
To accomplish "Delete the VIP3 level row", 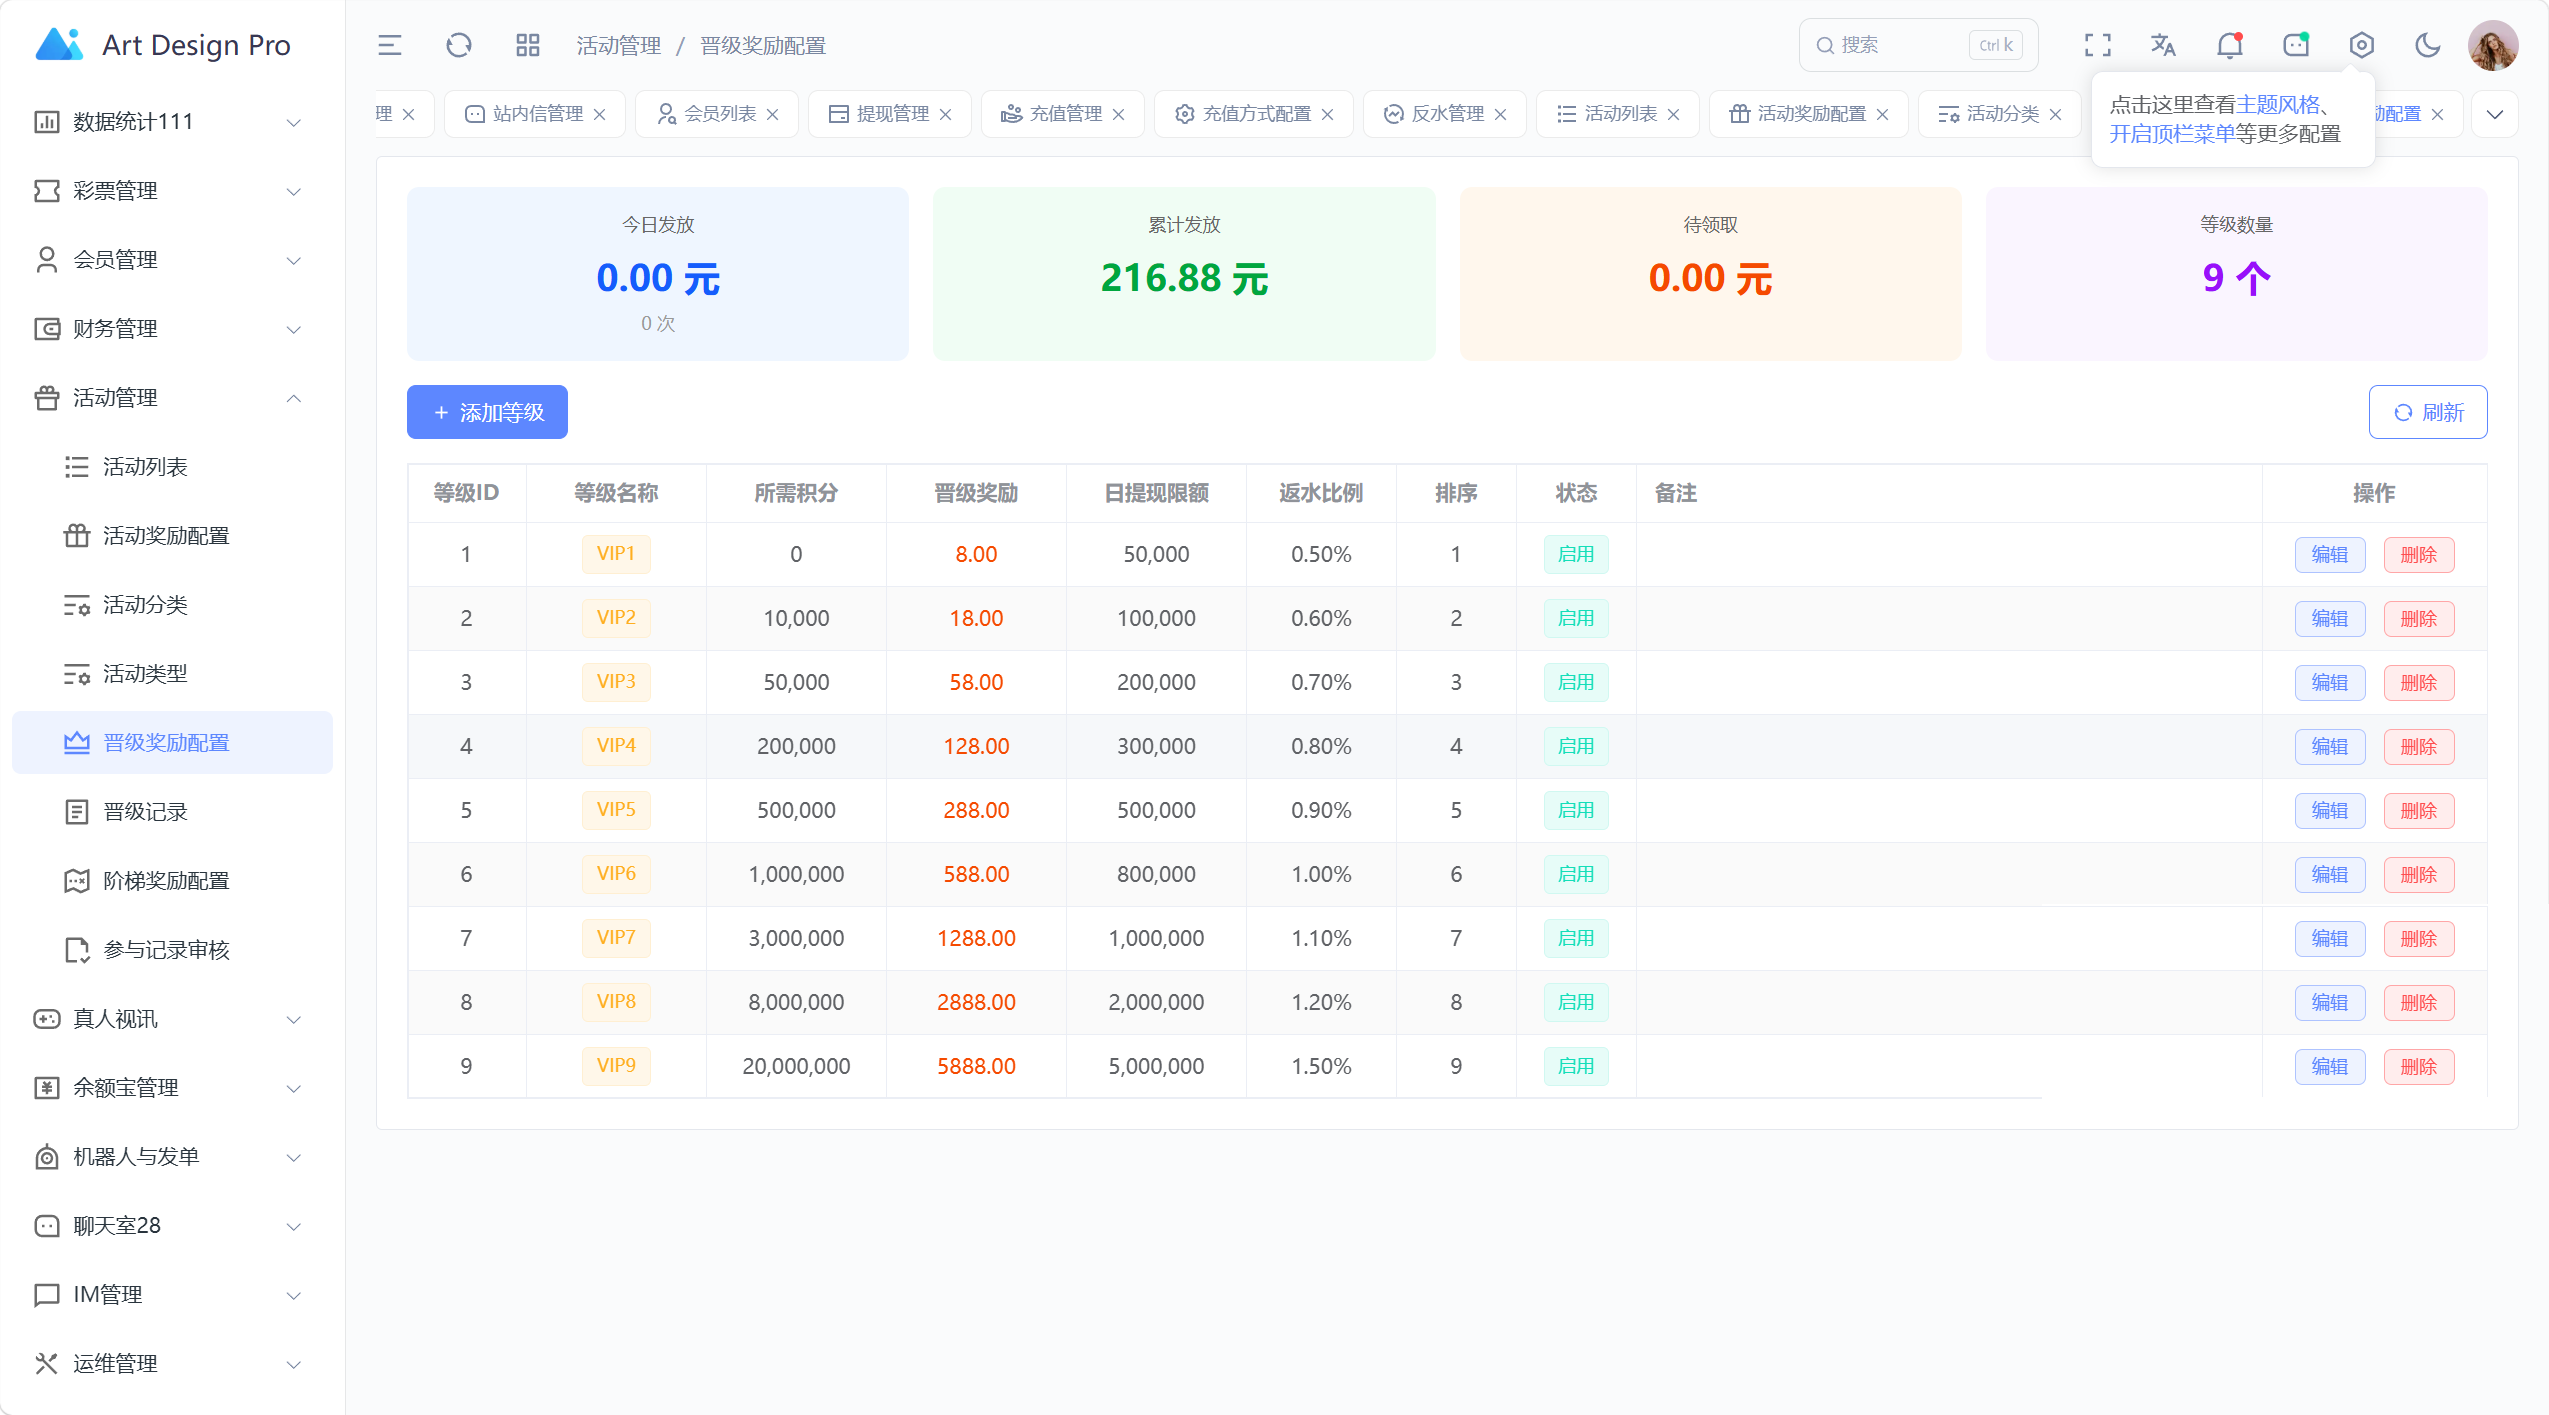I will [2418, 683].
